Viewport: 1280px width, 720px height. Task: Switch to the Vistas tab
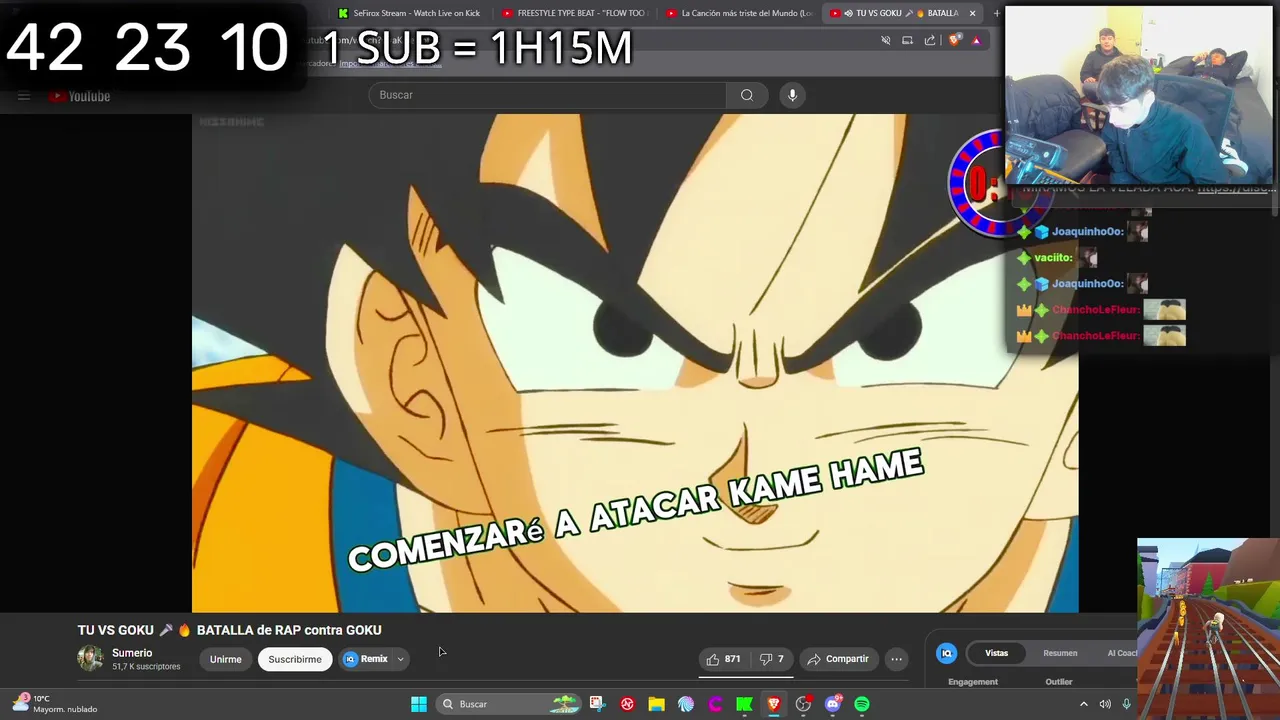[x=997, y=653]
